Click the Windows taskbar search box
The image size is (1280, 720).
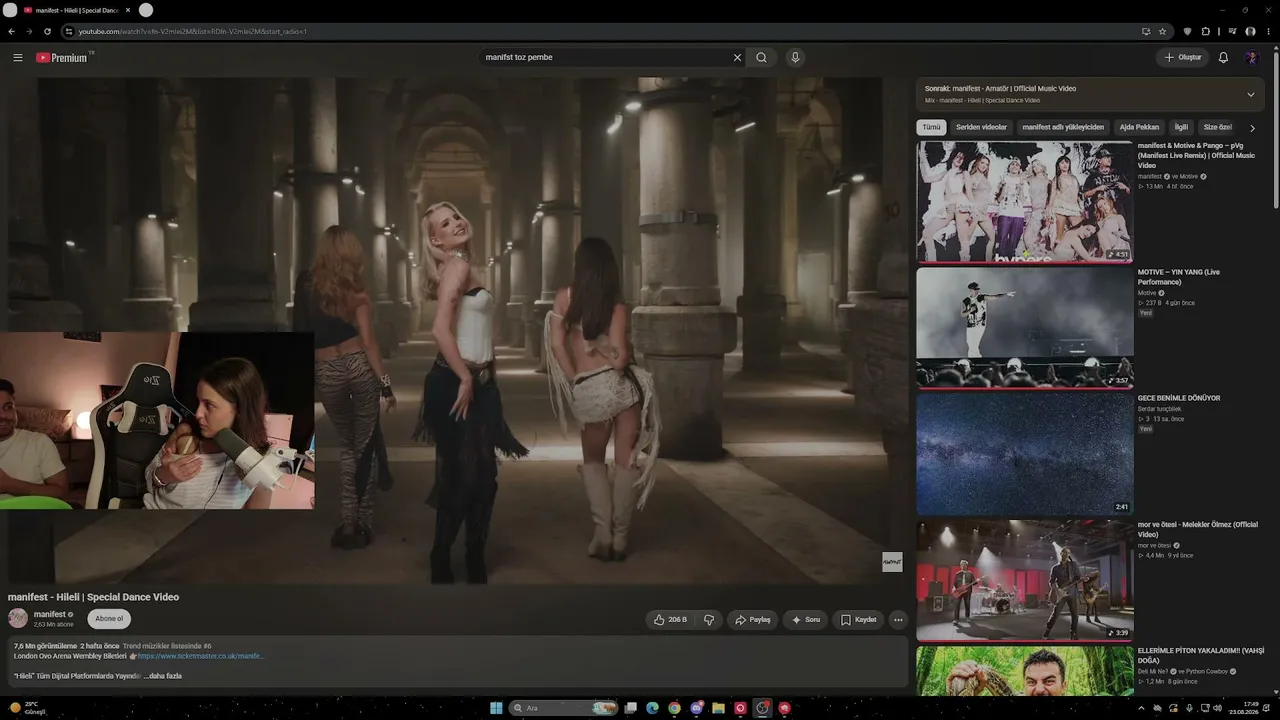[x=562, y=708]
